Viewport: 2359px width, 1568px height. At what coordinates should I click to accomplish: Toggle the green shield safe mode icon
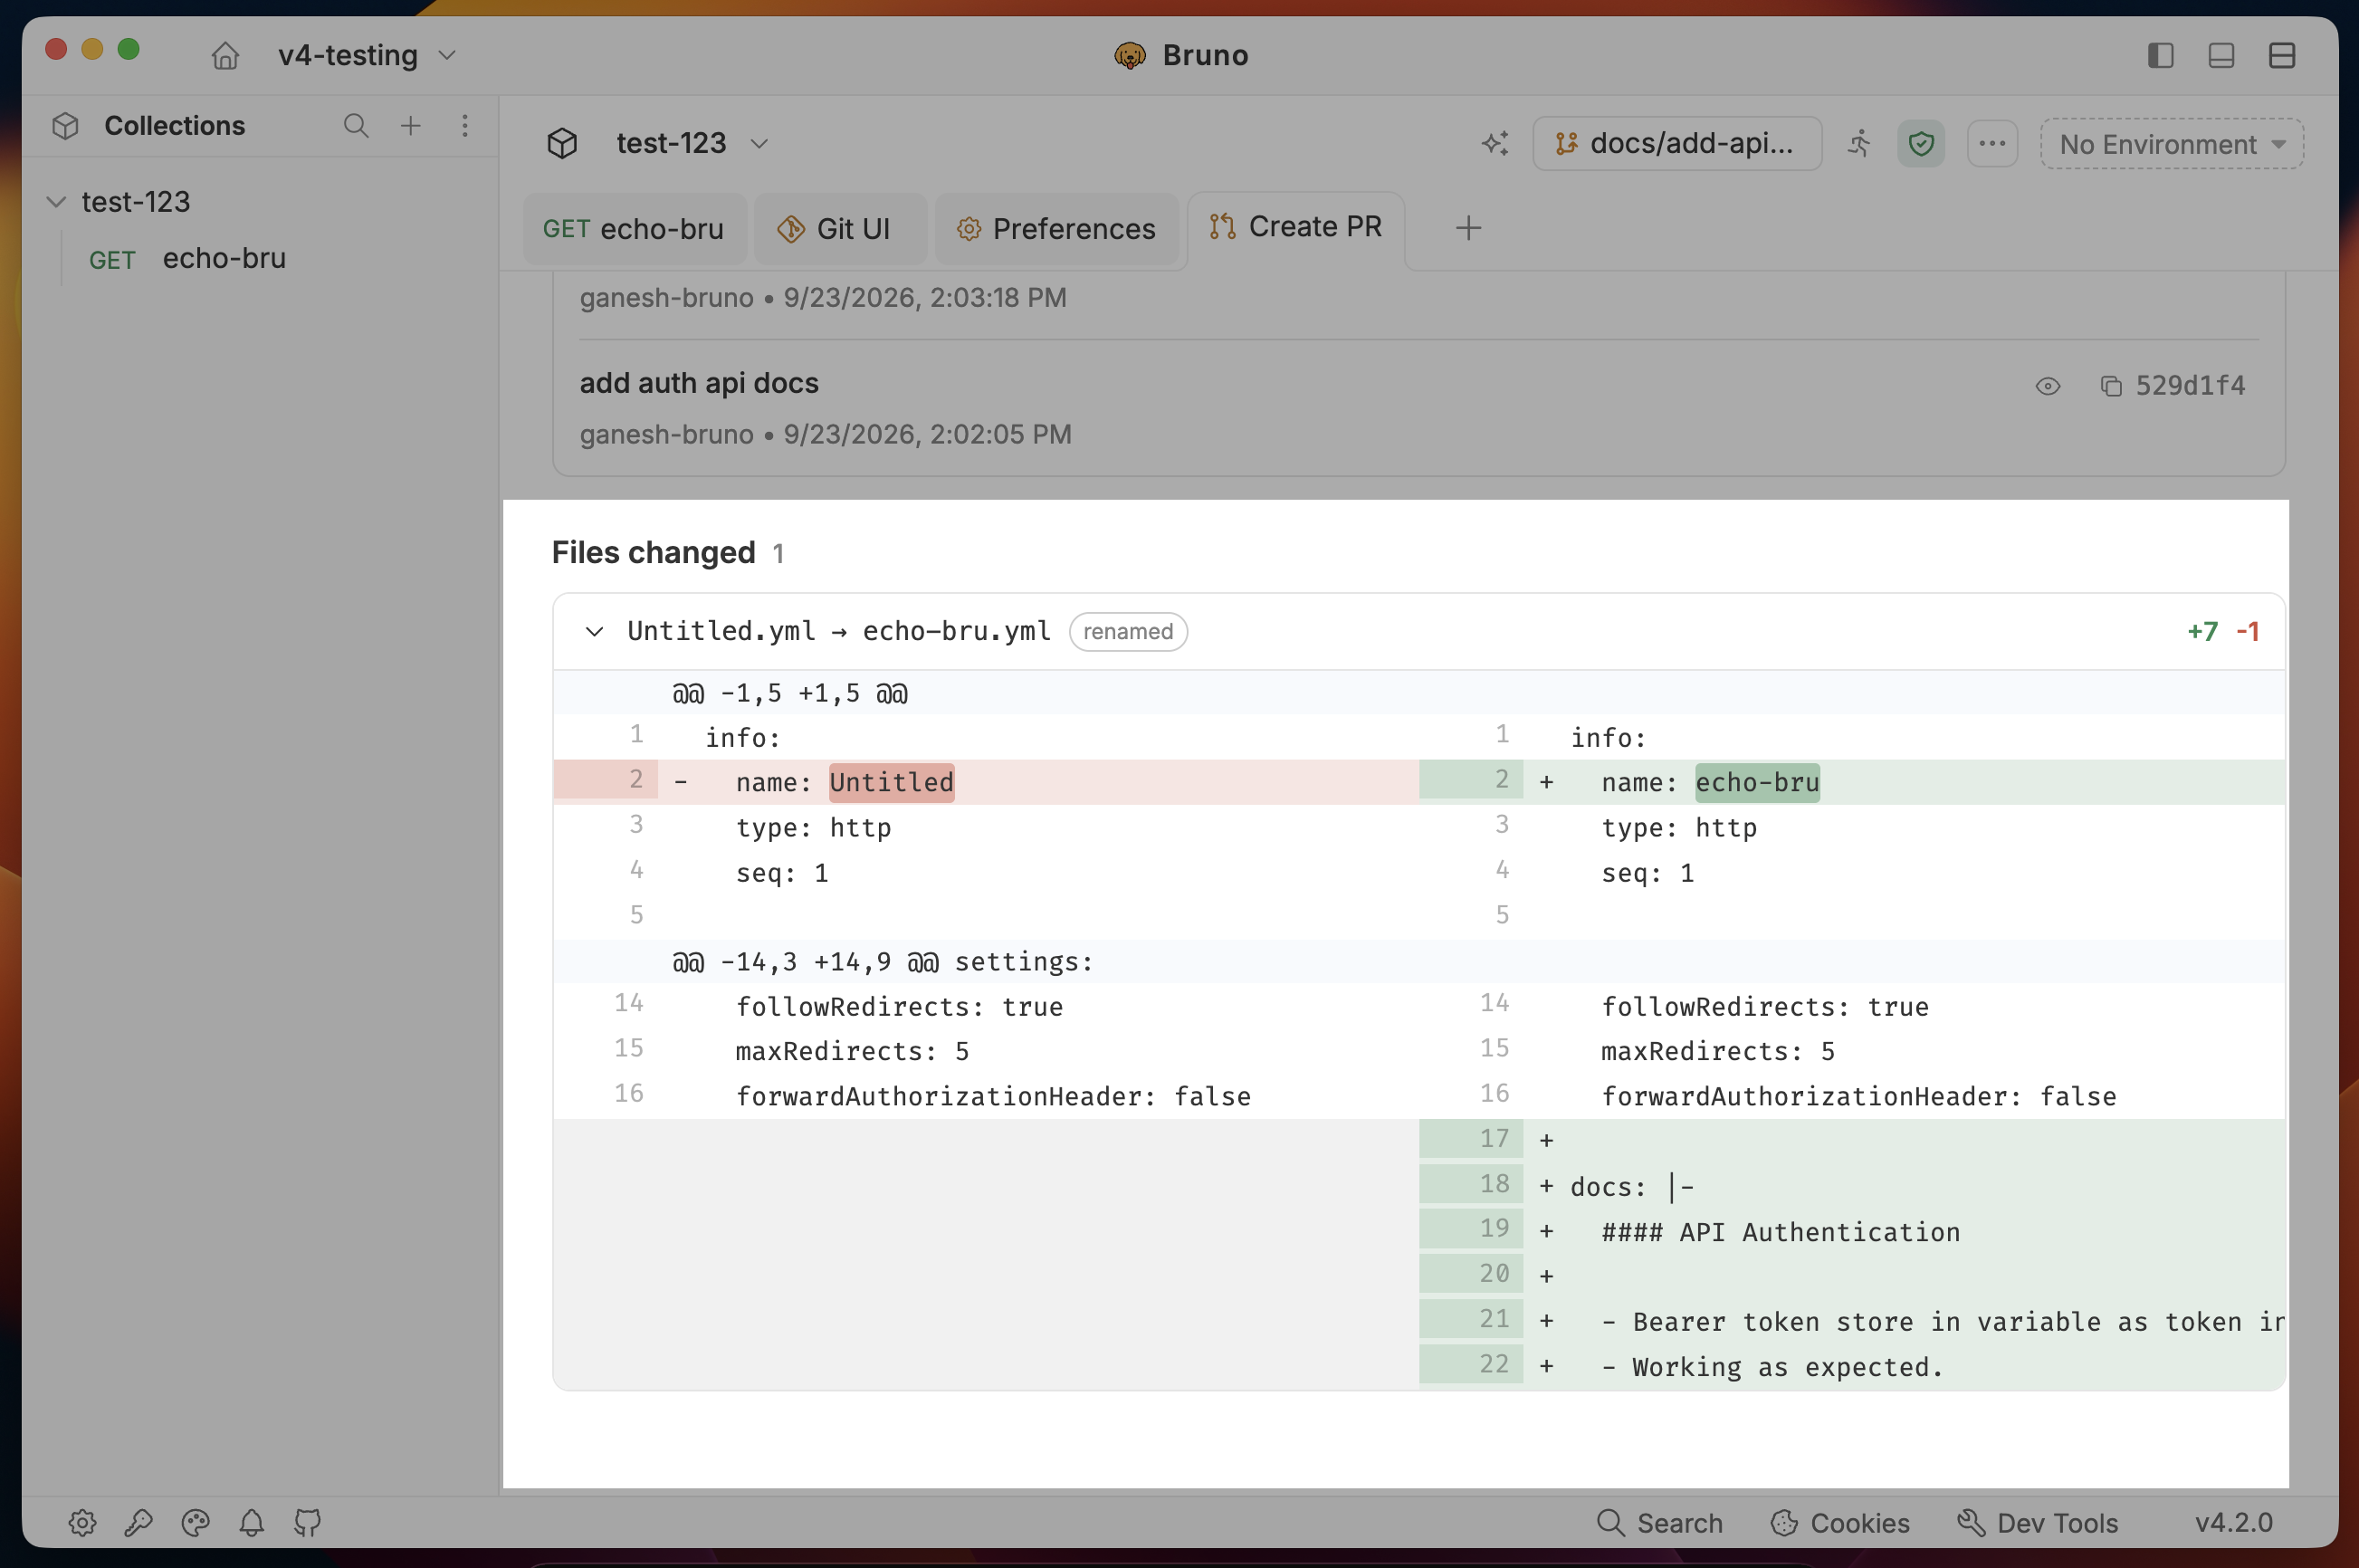coord(1921,143)
